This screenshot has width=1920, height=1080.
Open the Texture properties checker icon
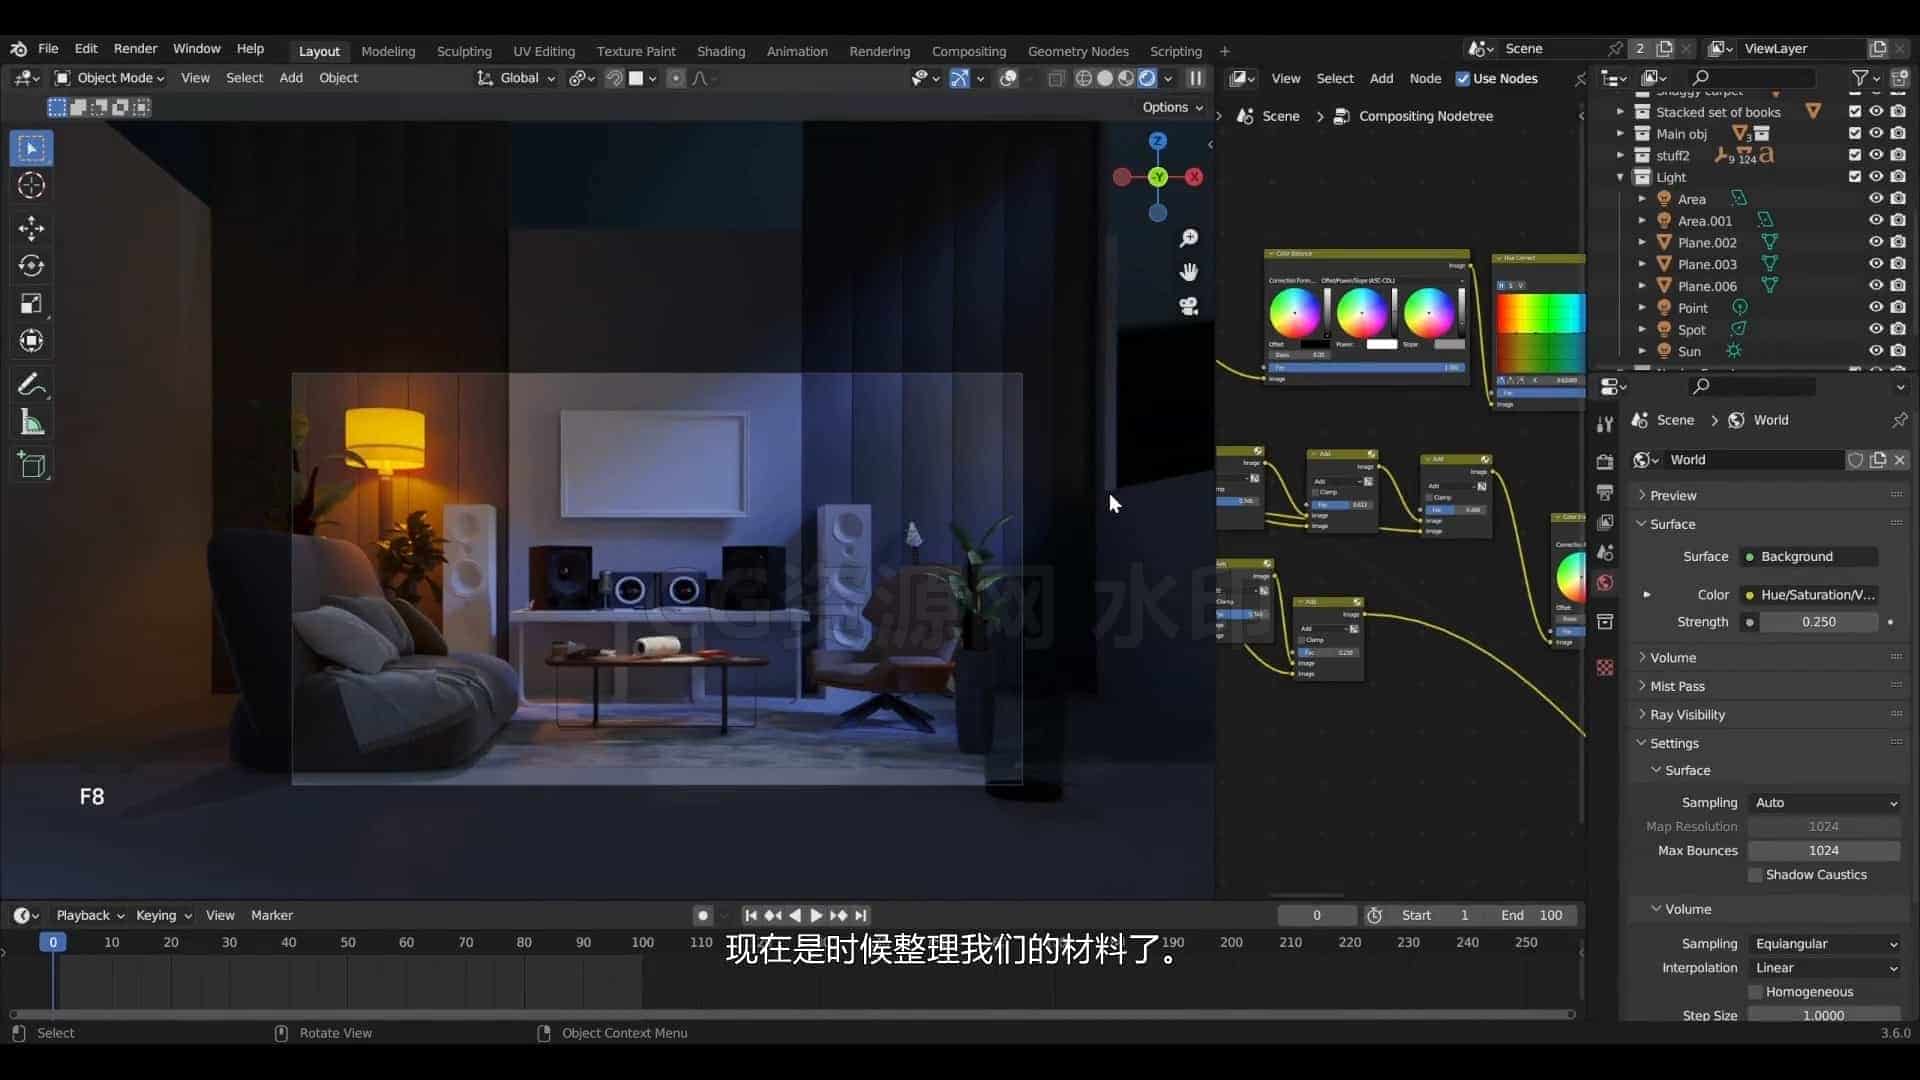click(x=1605, y=668)
